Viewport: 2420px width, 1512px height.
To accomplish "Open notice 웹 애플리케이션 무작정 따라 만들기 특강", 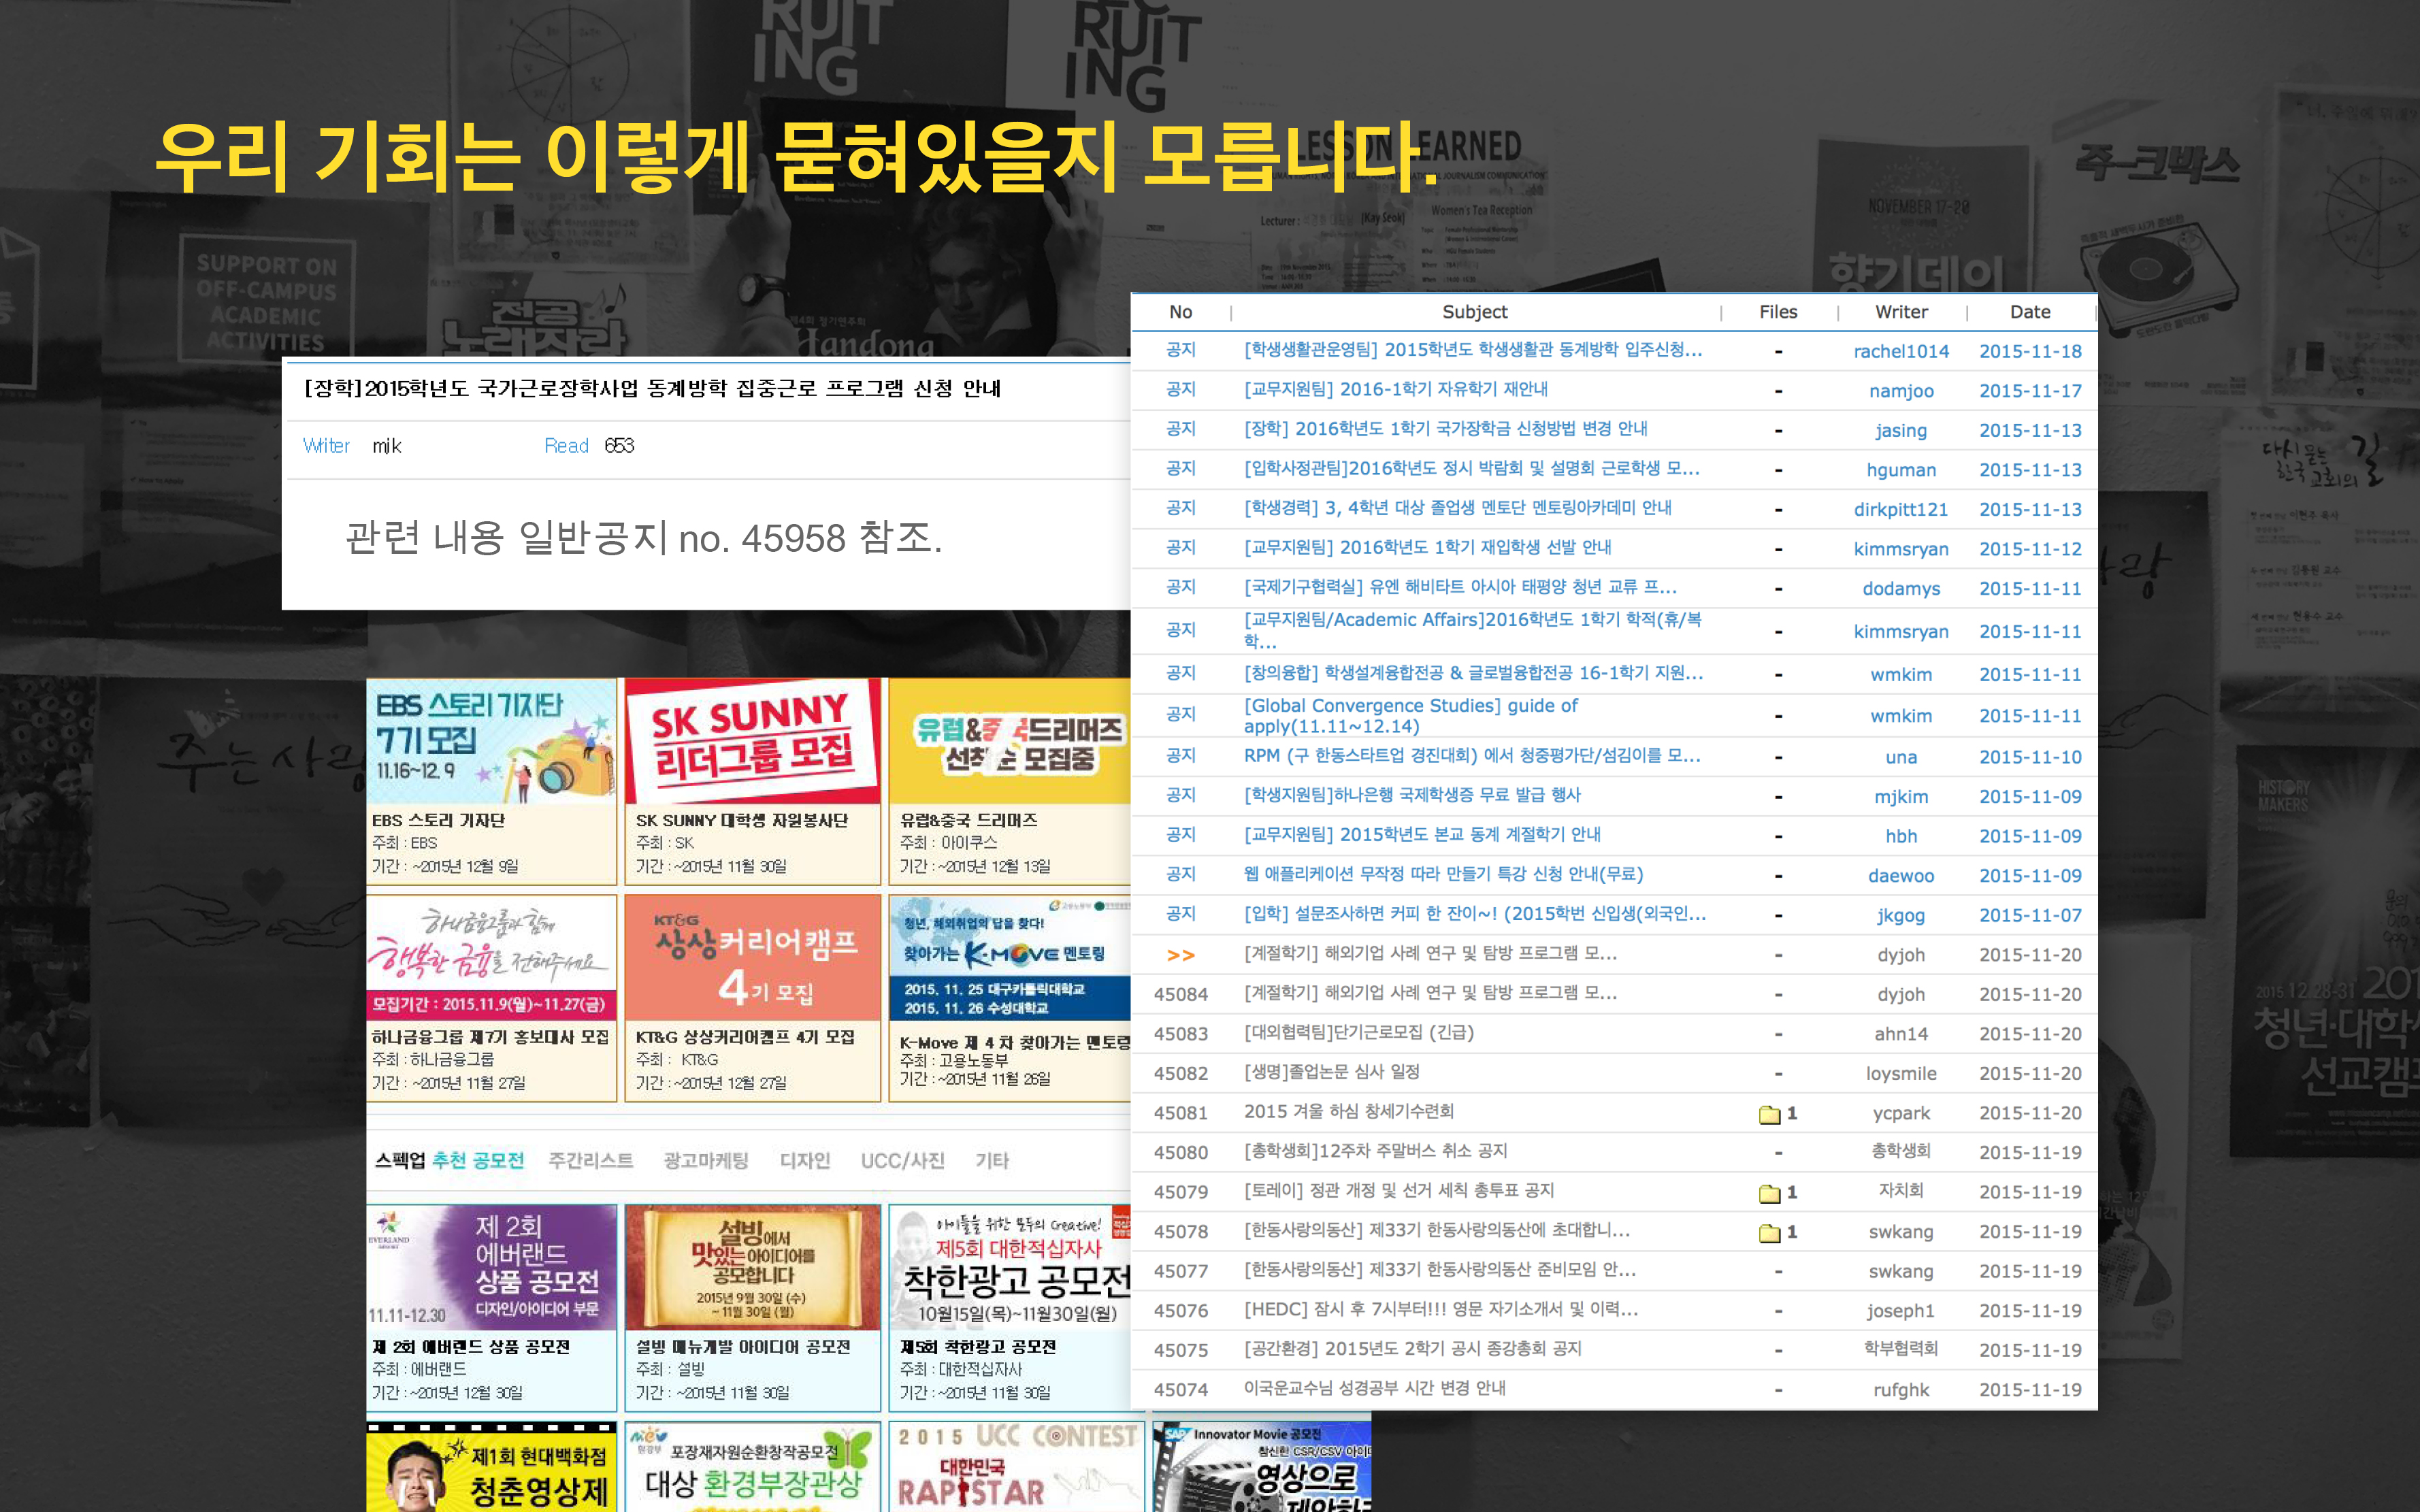I will click(x=1444, y=874).
